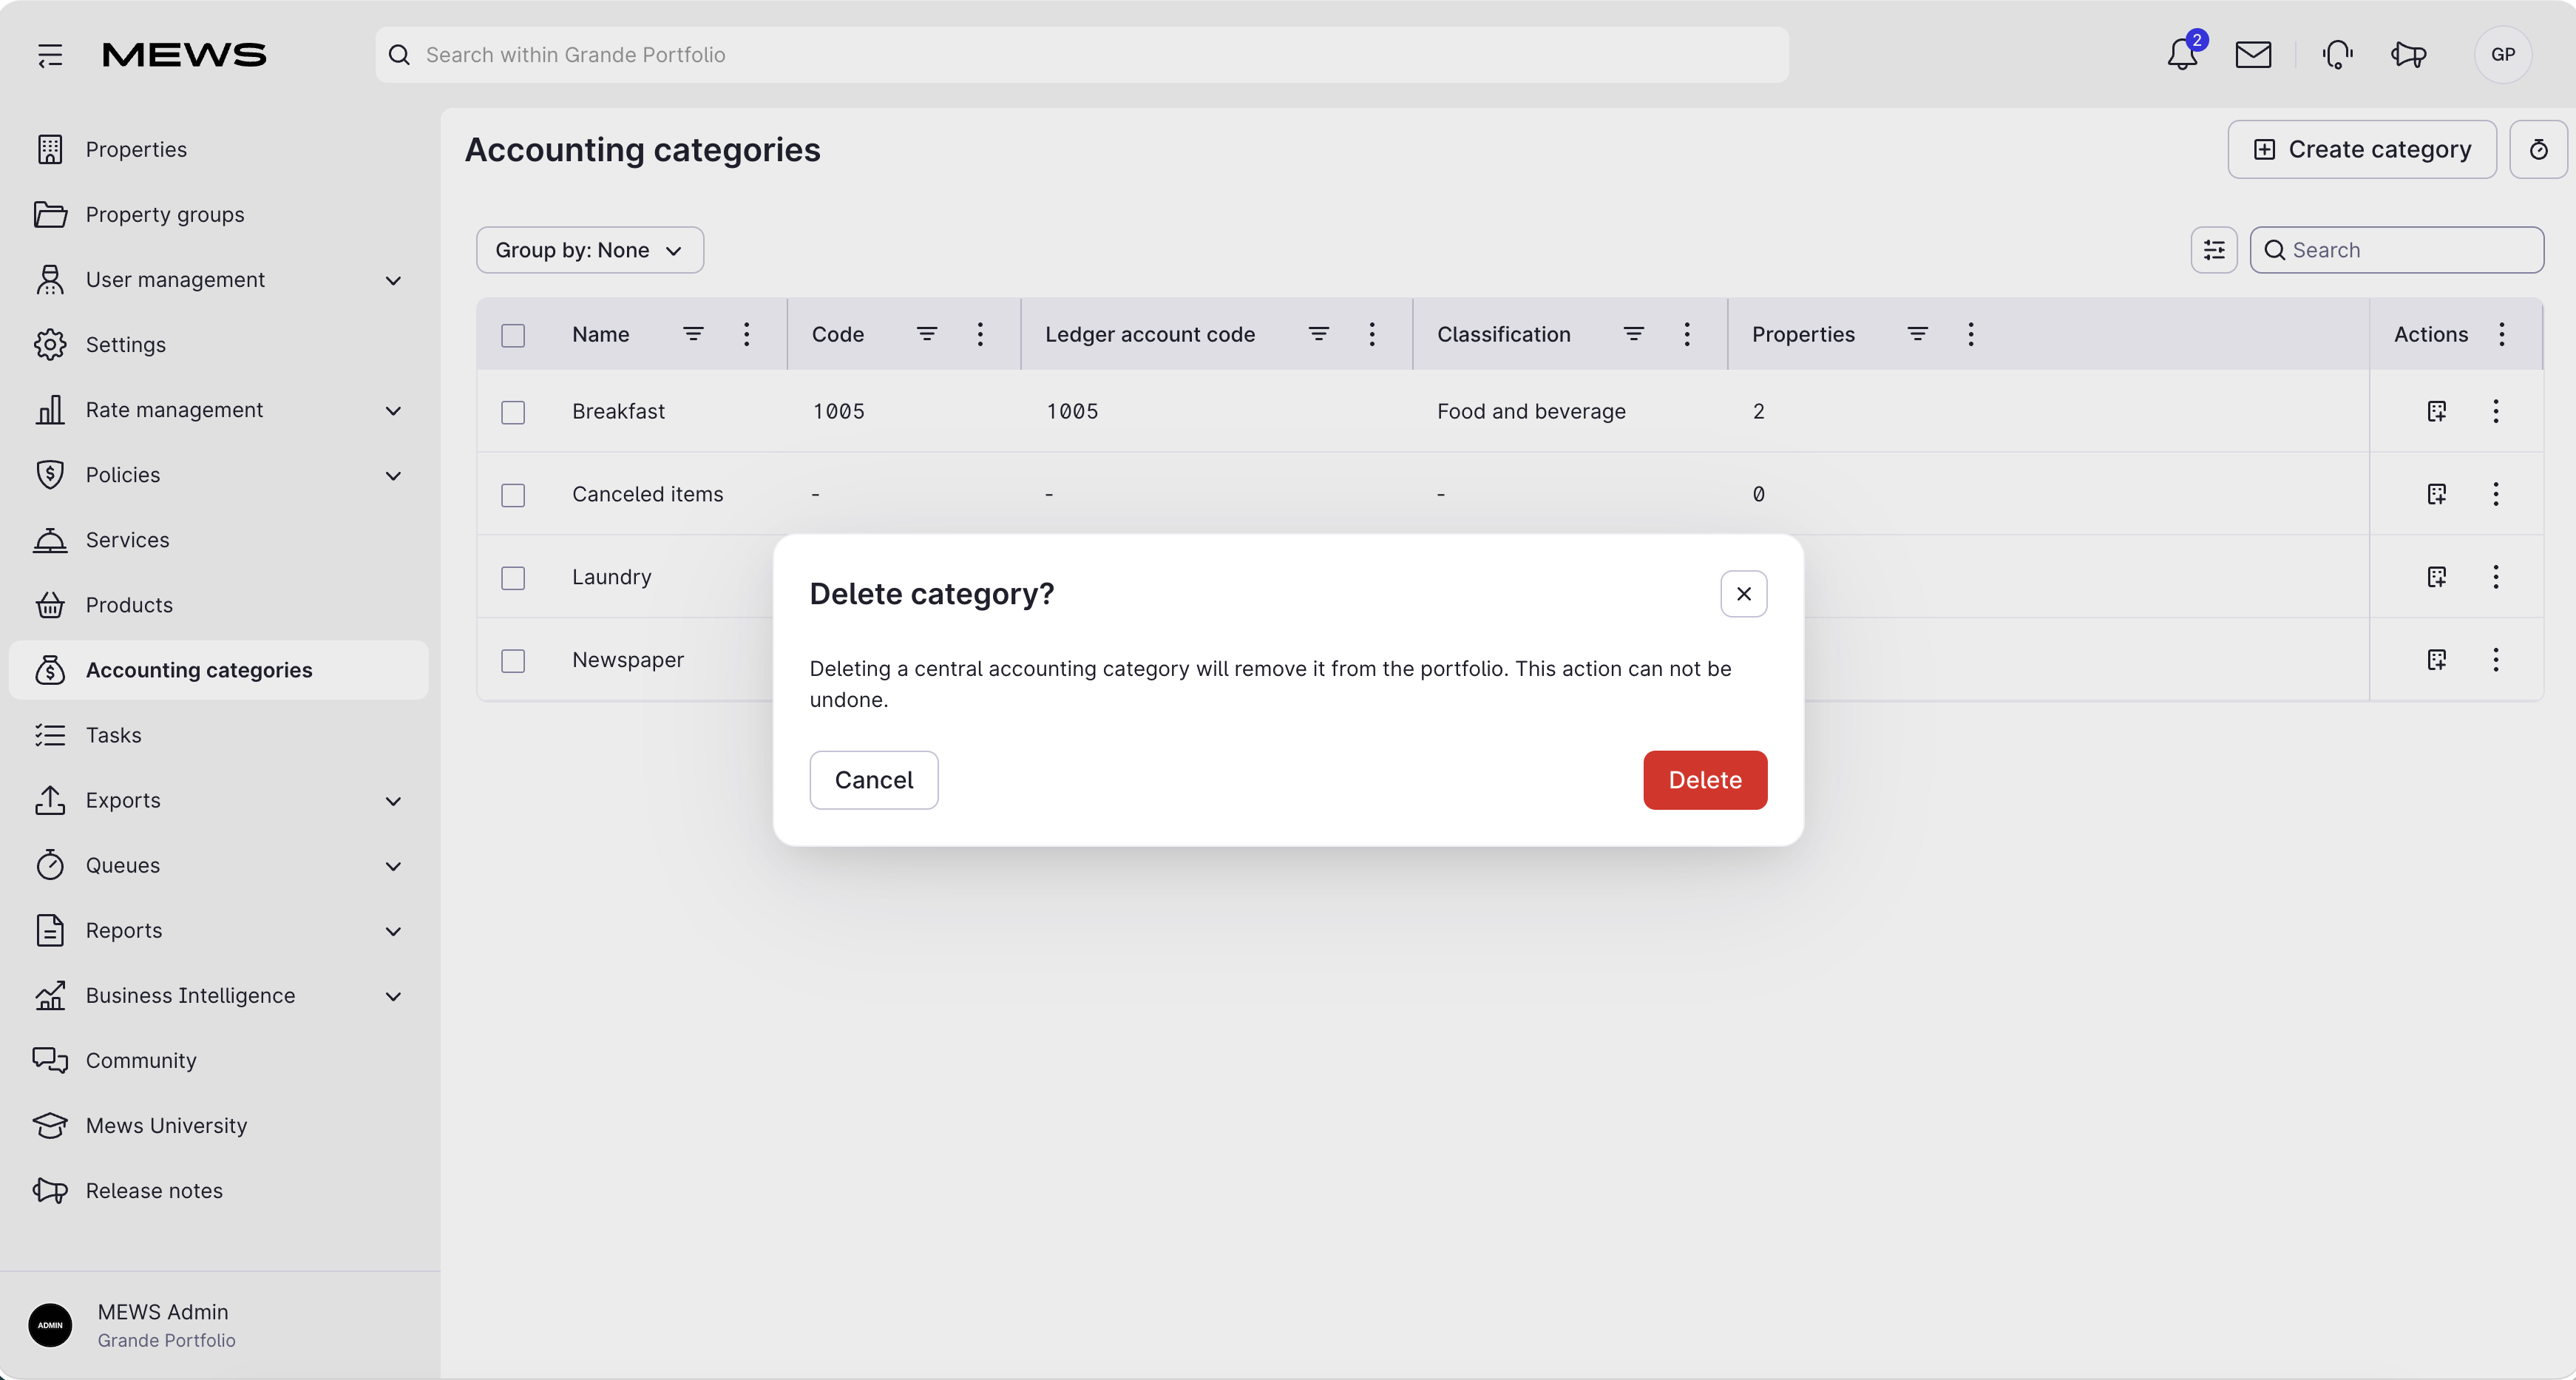The width and height of the screenshot is (2576, 1380).
Task: Click the support headset icon
Action: (2337, 54)
